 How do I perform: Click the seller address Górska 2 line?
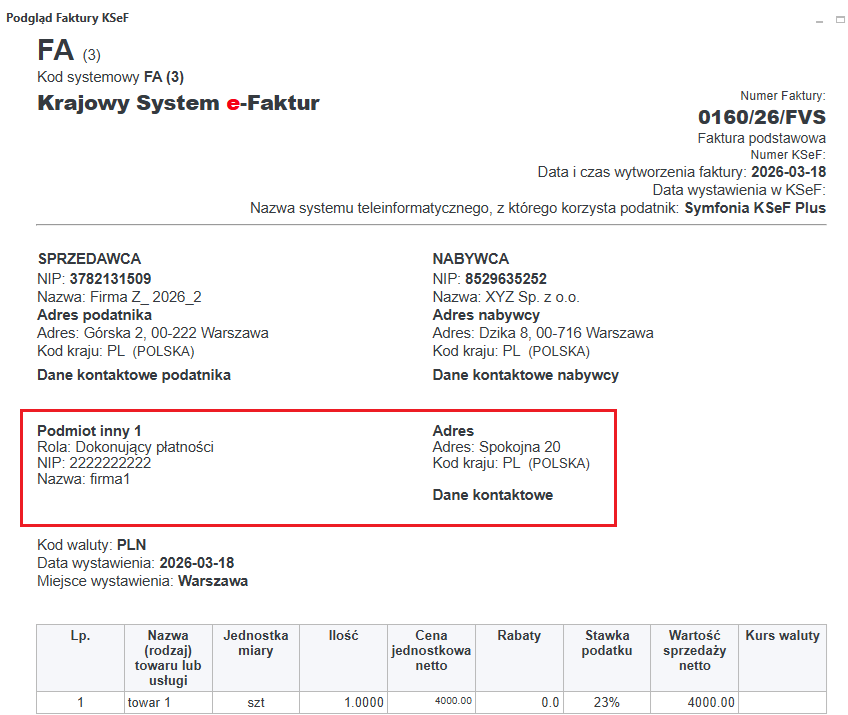coord(152,333)
